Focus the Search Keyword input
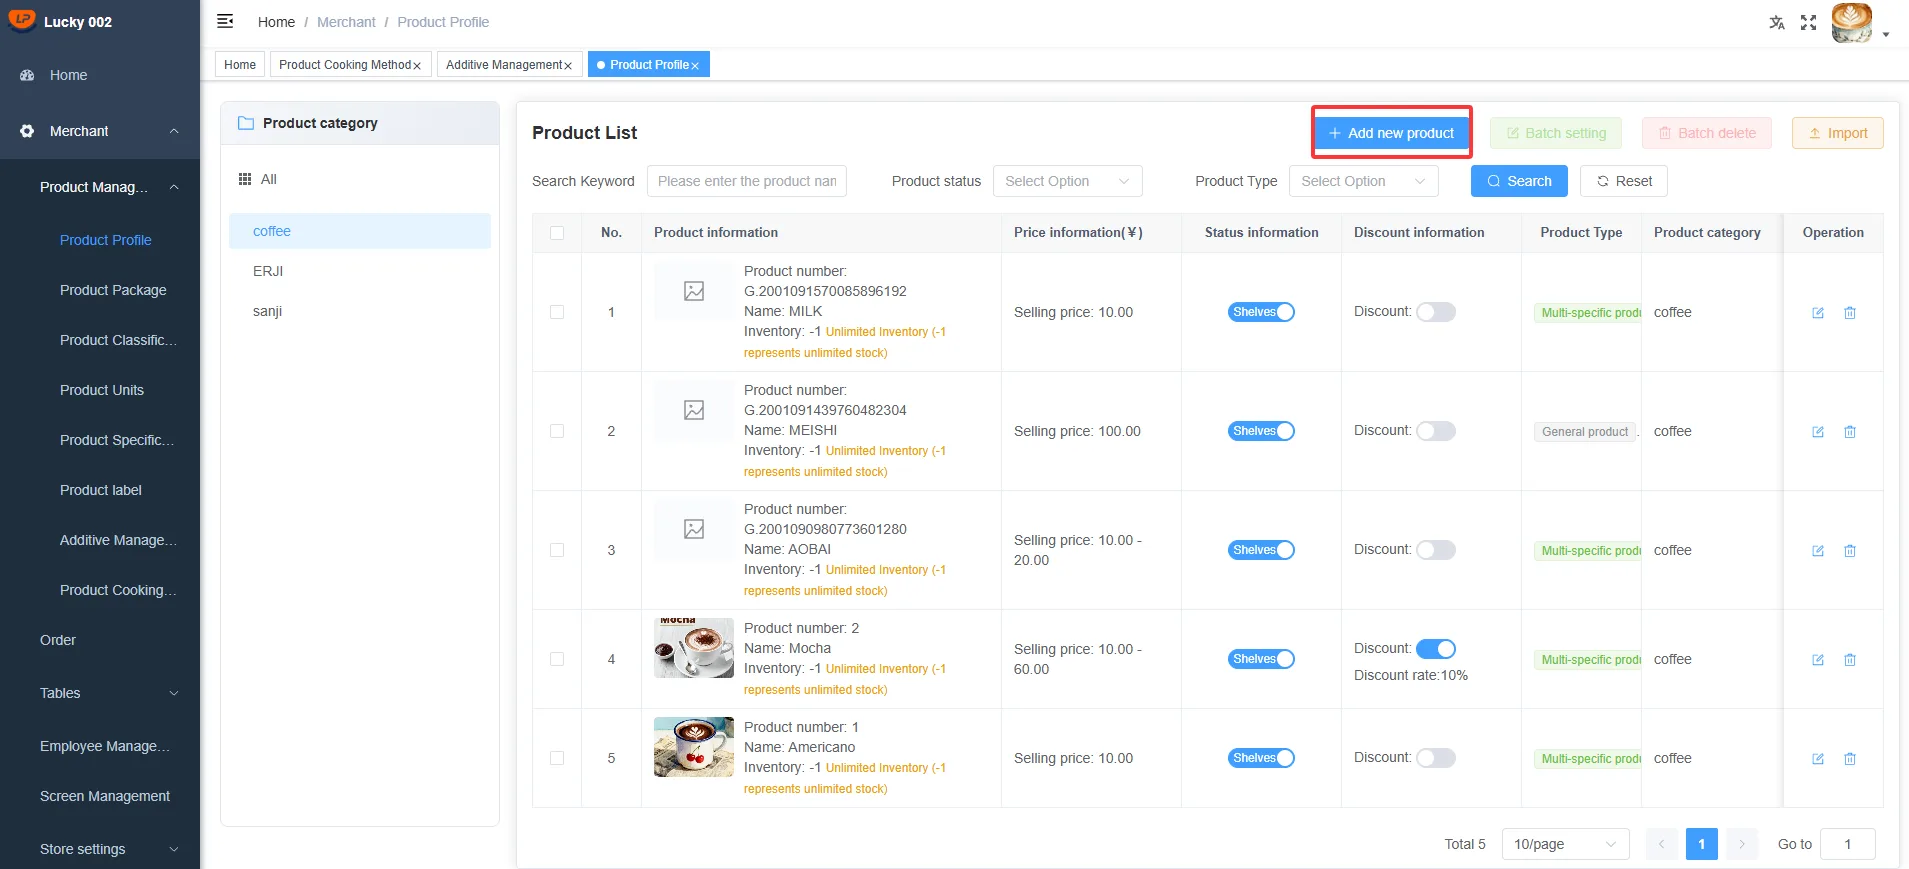1909x869 pixels. 747,181
